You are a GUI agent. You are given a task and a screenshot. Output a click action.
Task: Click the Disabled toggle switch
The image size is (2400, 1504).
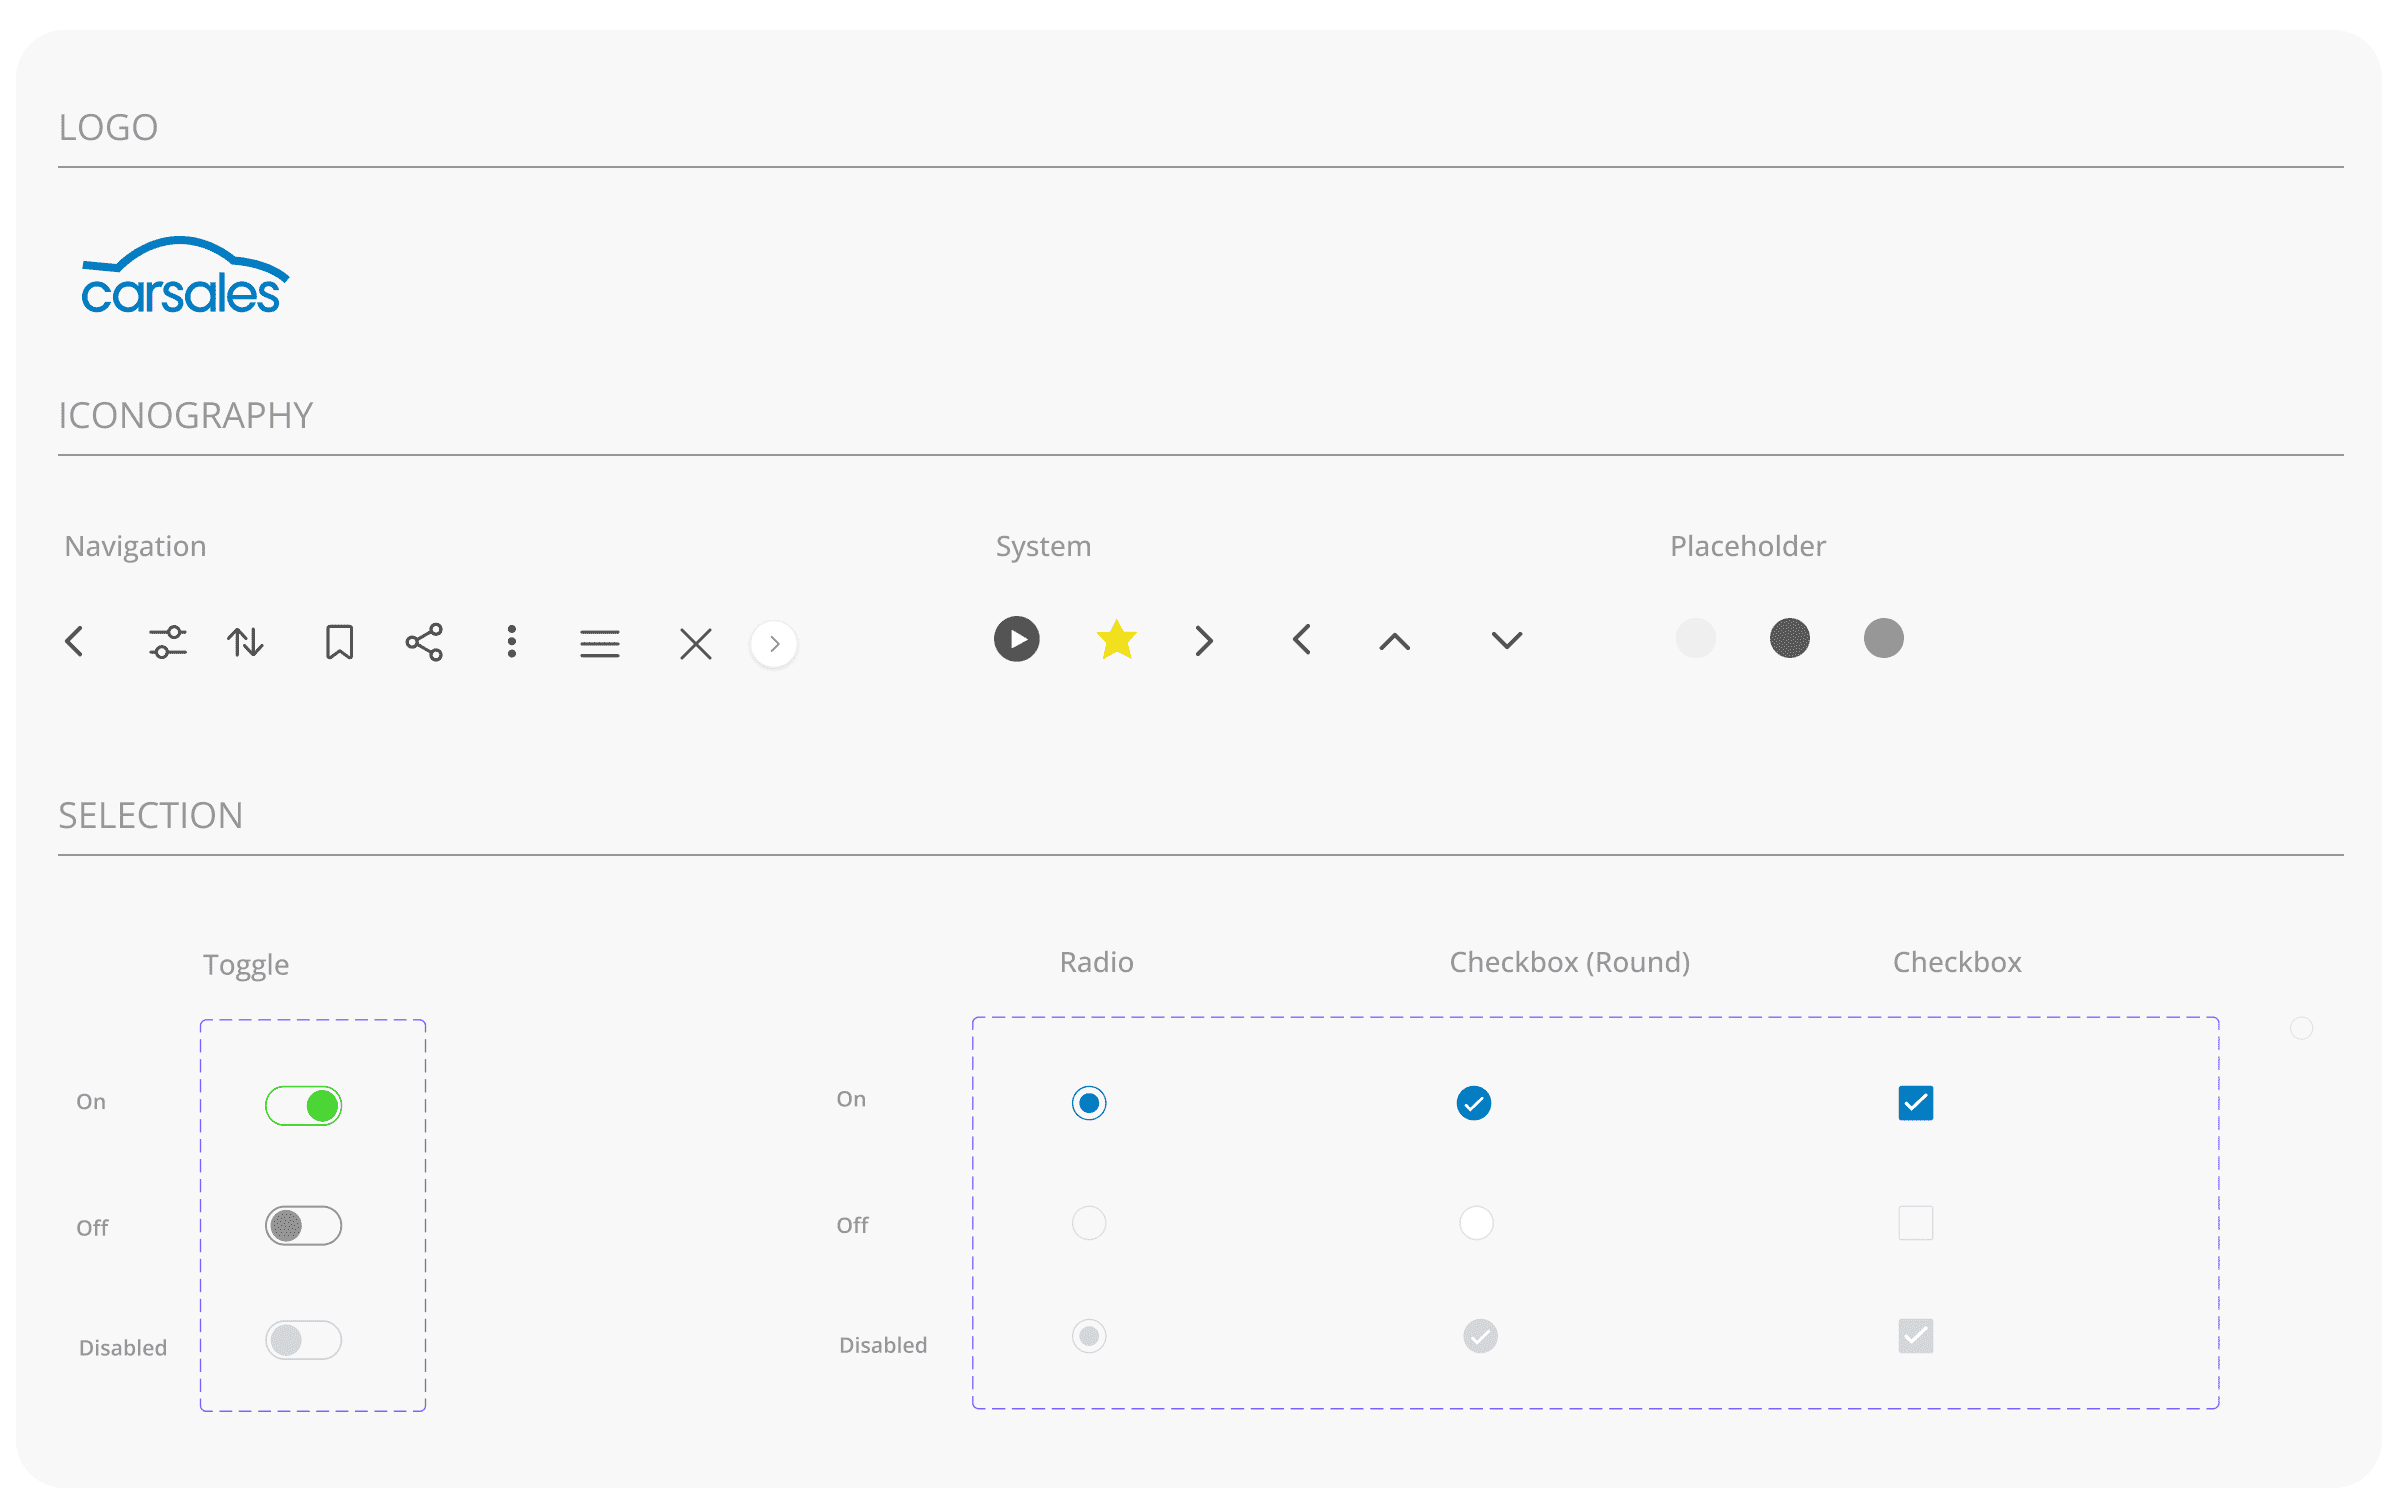(303, 1340)
